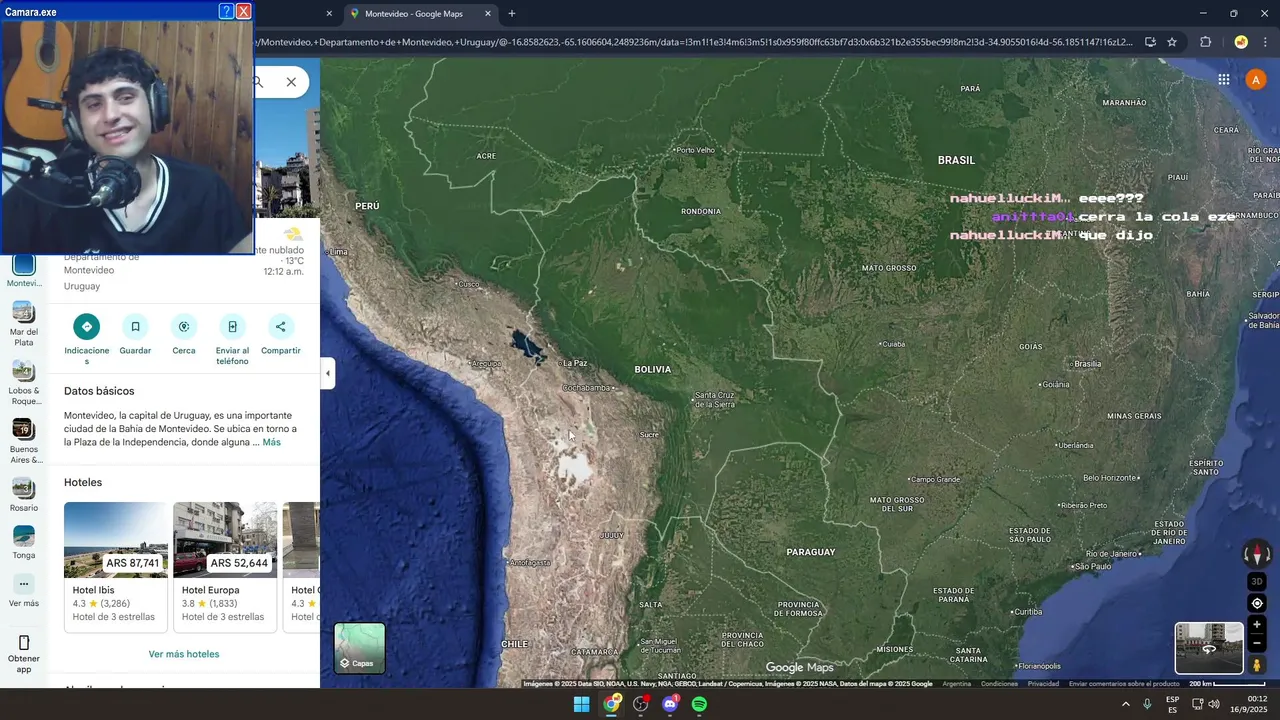Open the Lobos & Roque recent search

(x=24, y=383)
